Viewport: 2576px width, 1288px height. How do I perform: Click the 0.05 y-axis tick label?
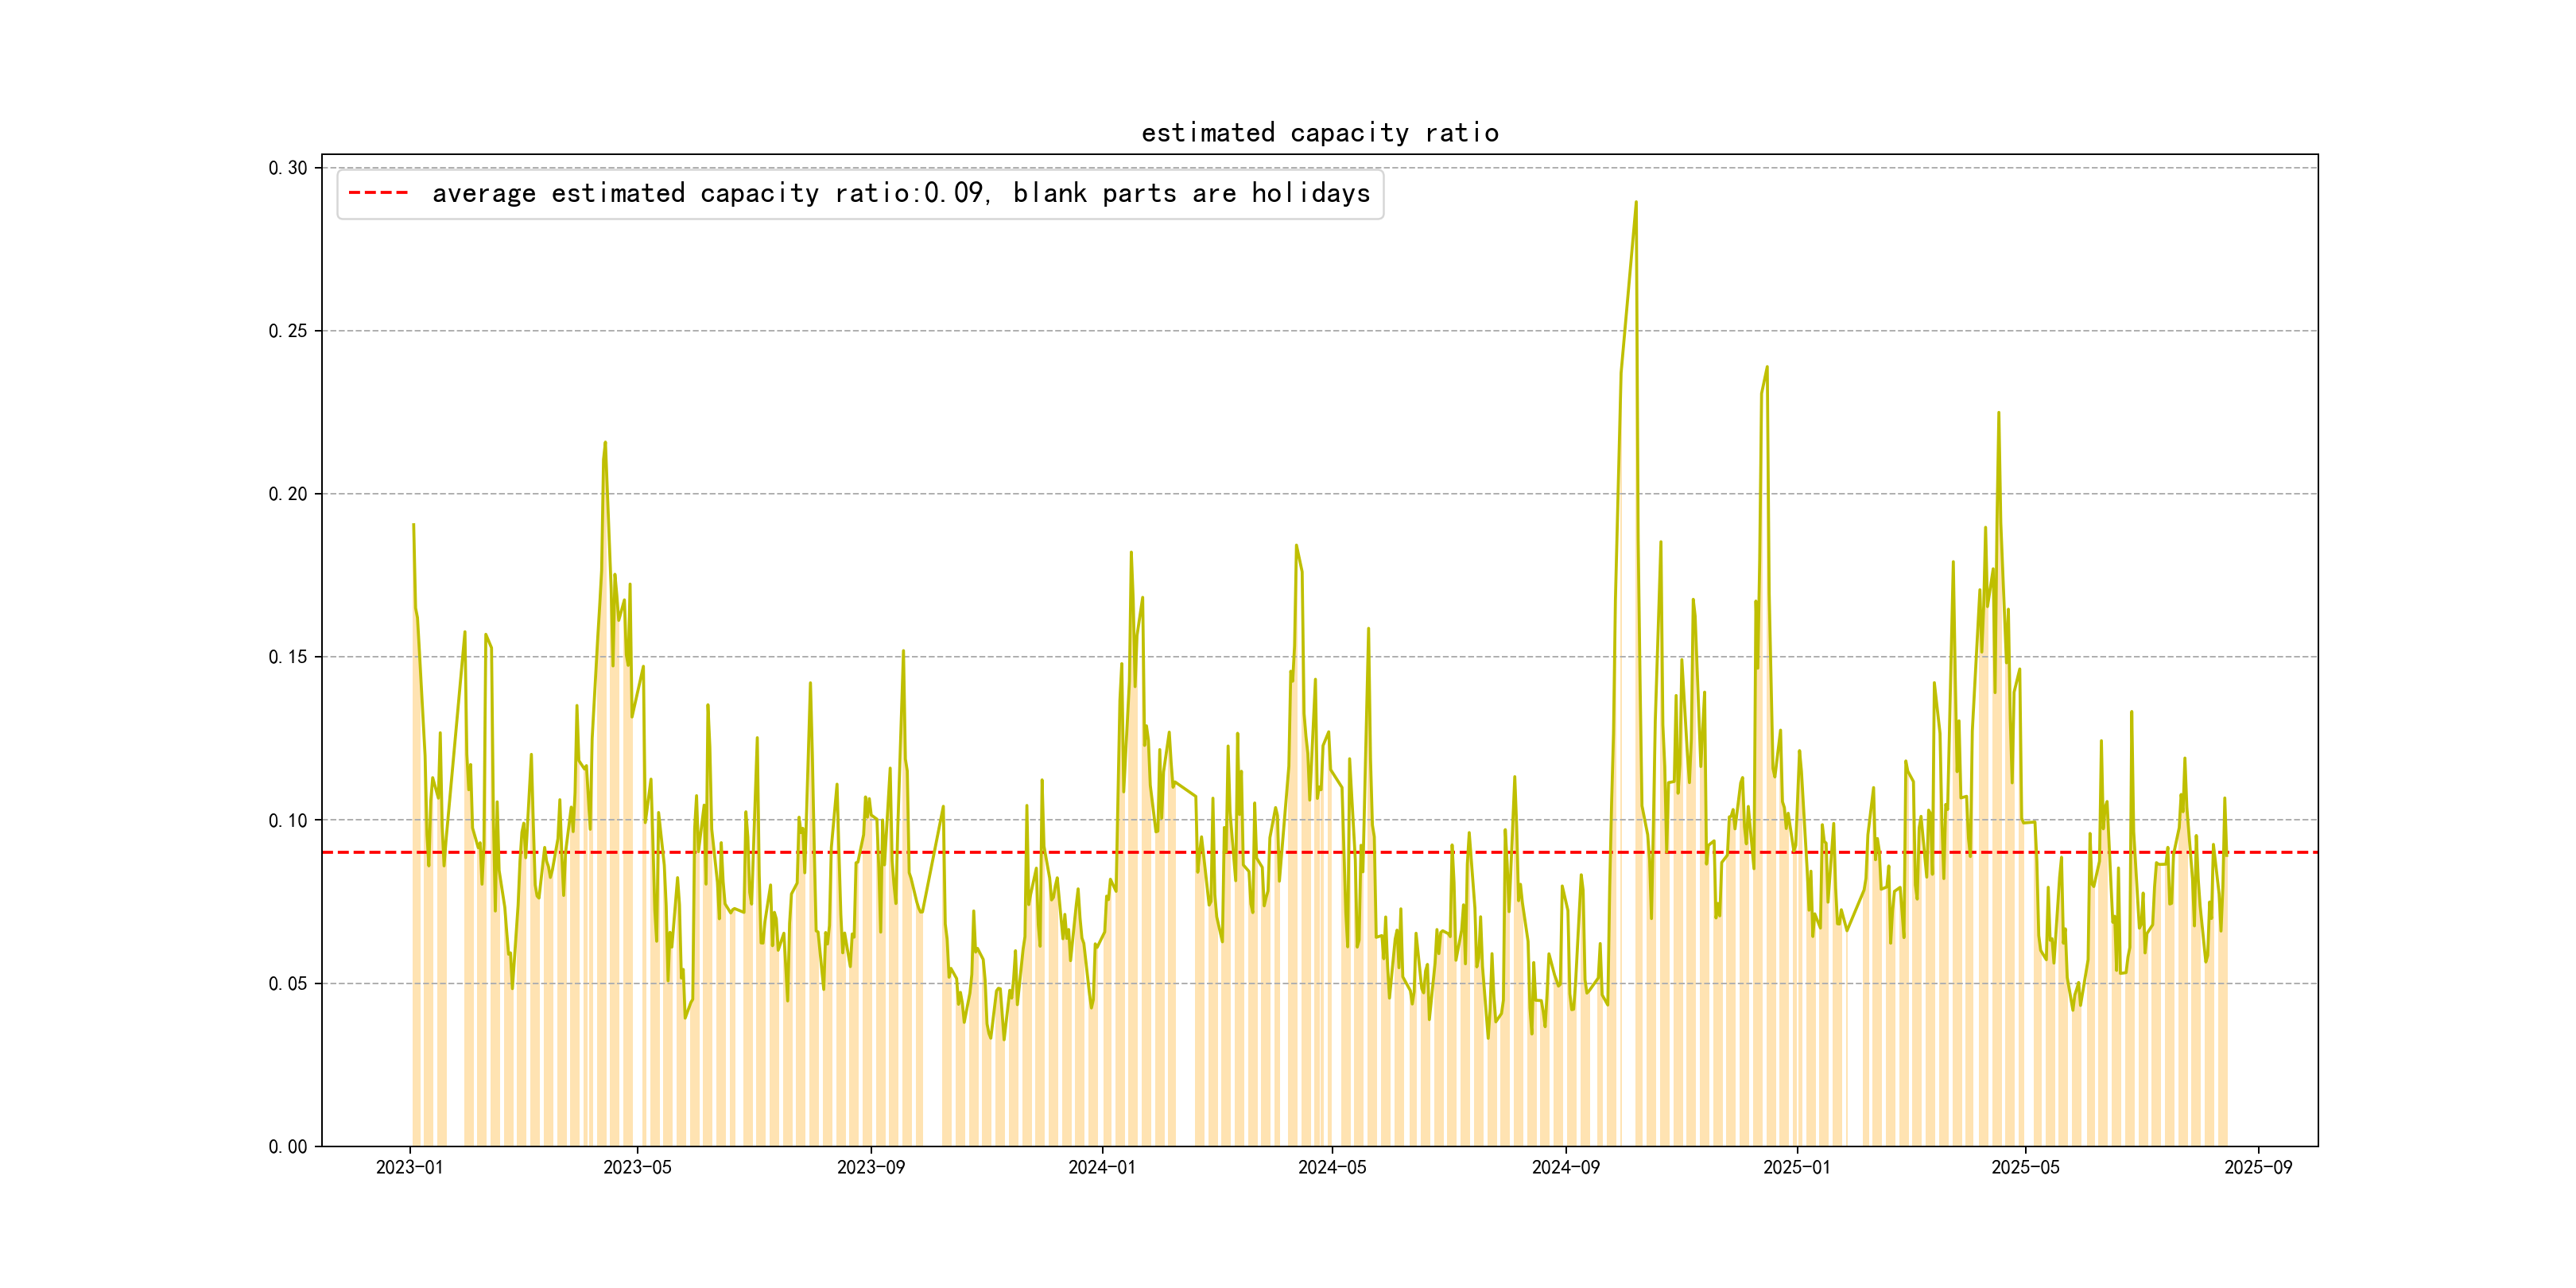point(287,984)
